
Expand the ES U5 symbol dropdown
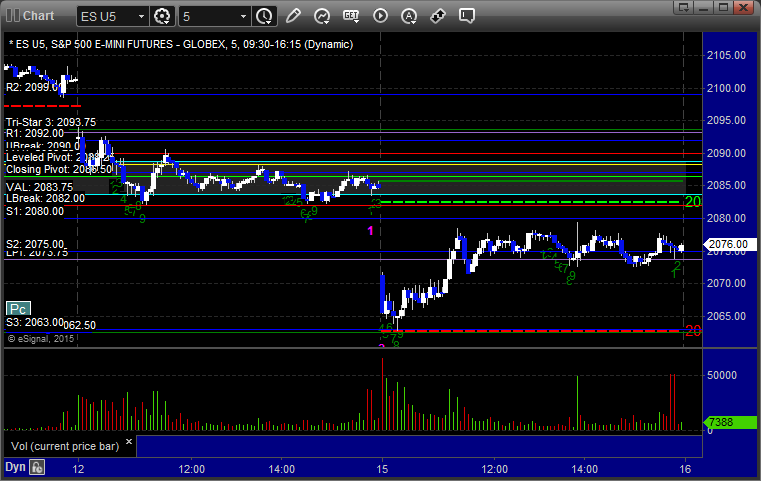(141, 17)
